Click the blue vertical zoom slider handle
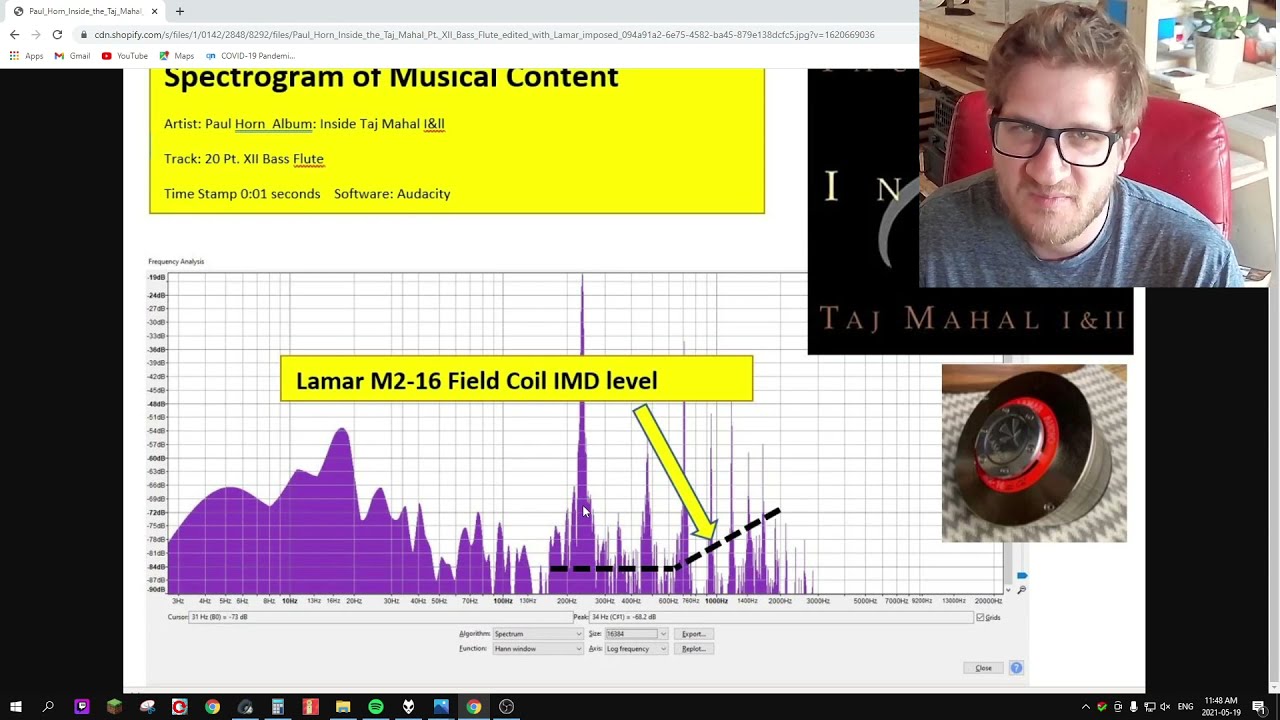The height and width of the screenshot is (720, 1280). (x=1021, y=576)
